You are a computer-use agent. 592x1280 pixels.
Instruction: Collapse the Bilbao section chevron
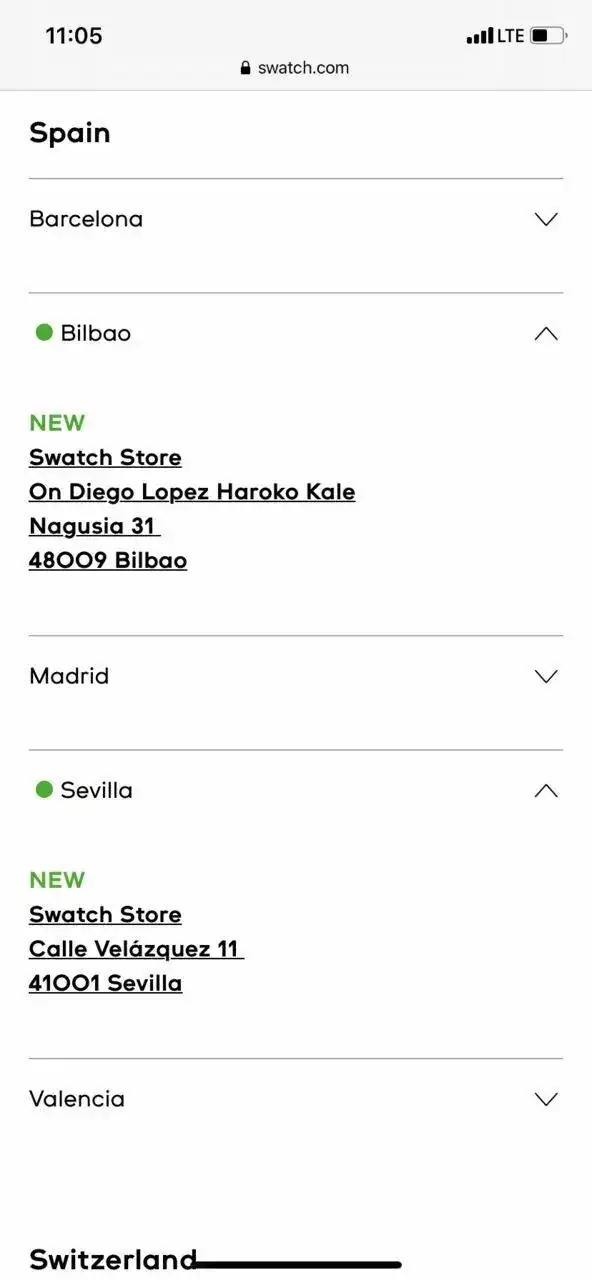point(546,334)
